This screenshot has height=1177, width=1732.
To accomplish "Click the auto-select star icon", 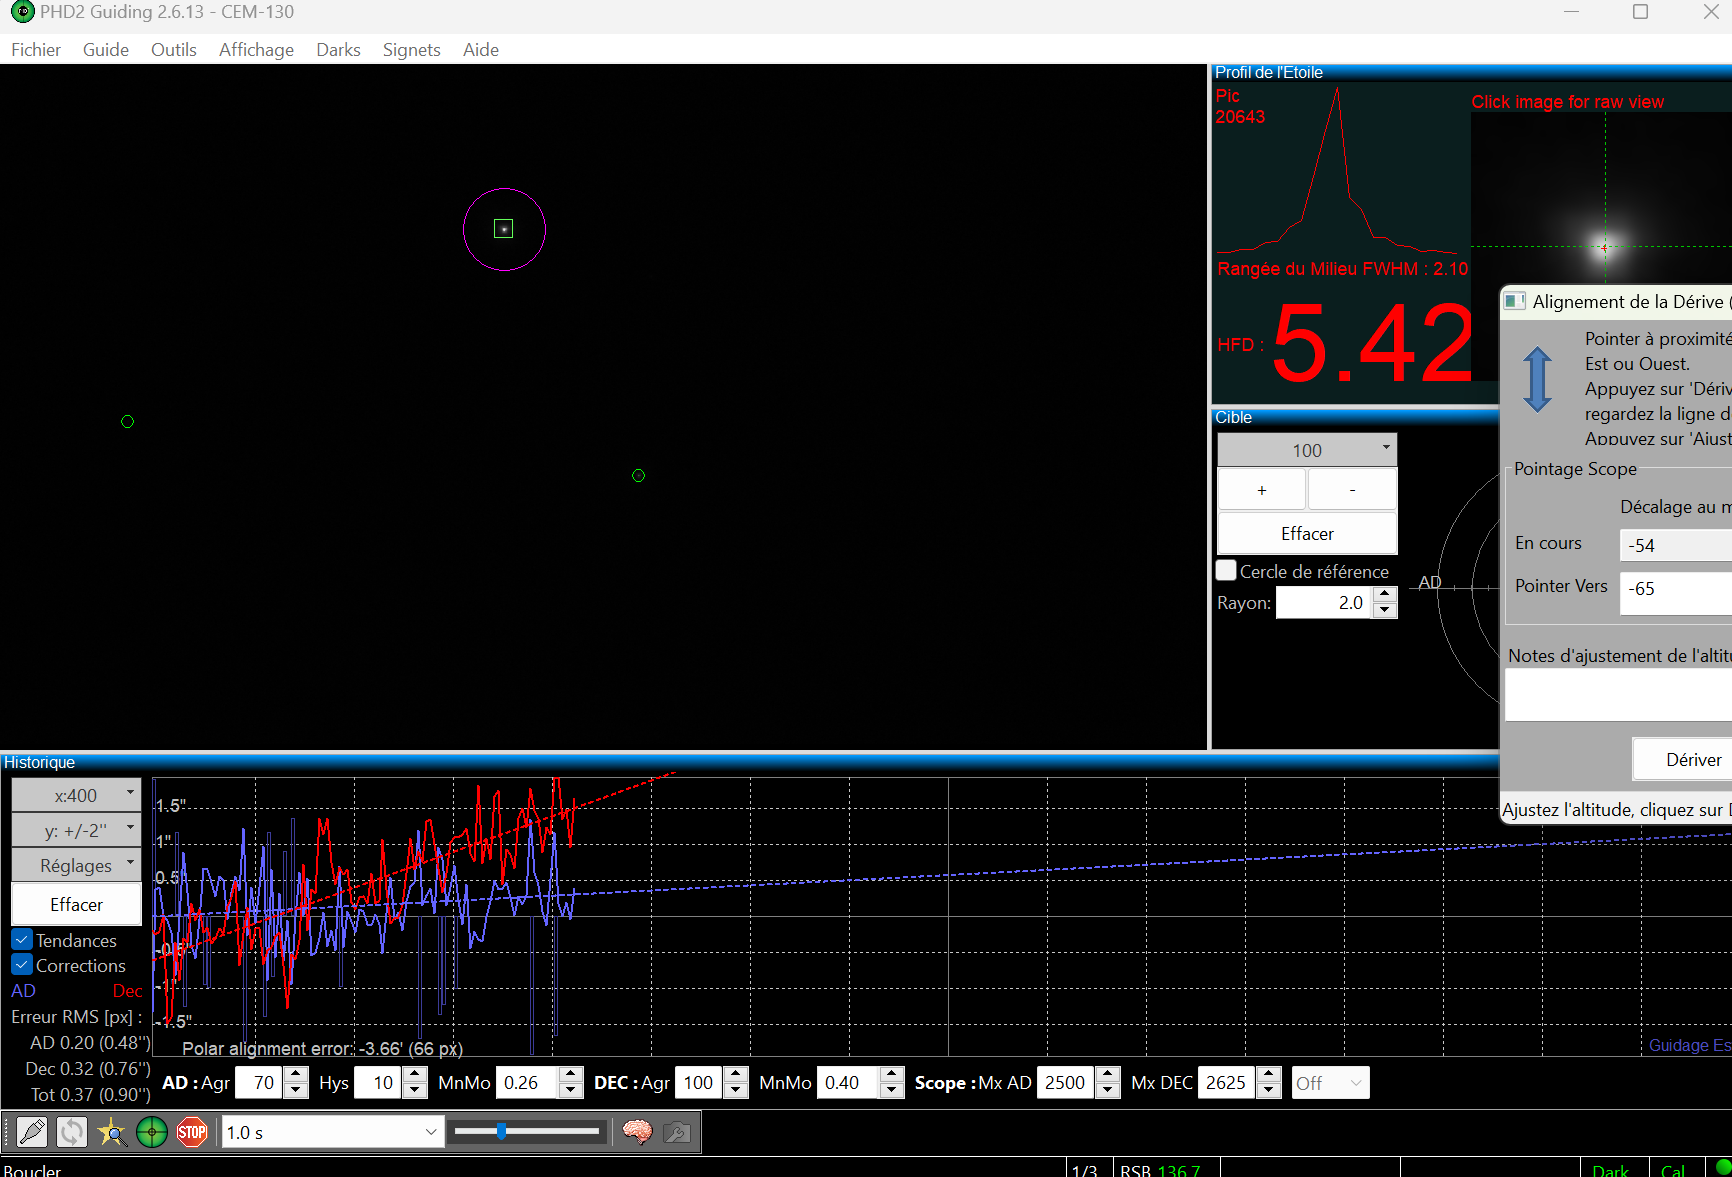I will pos(111,1132).
